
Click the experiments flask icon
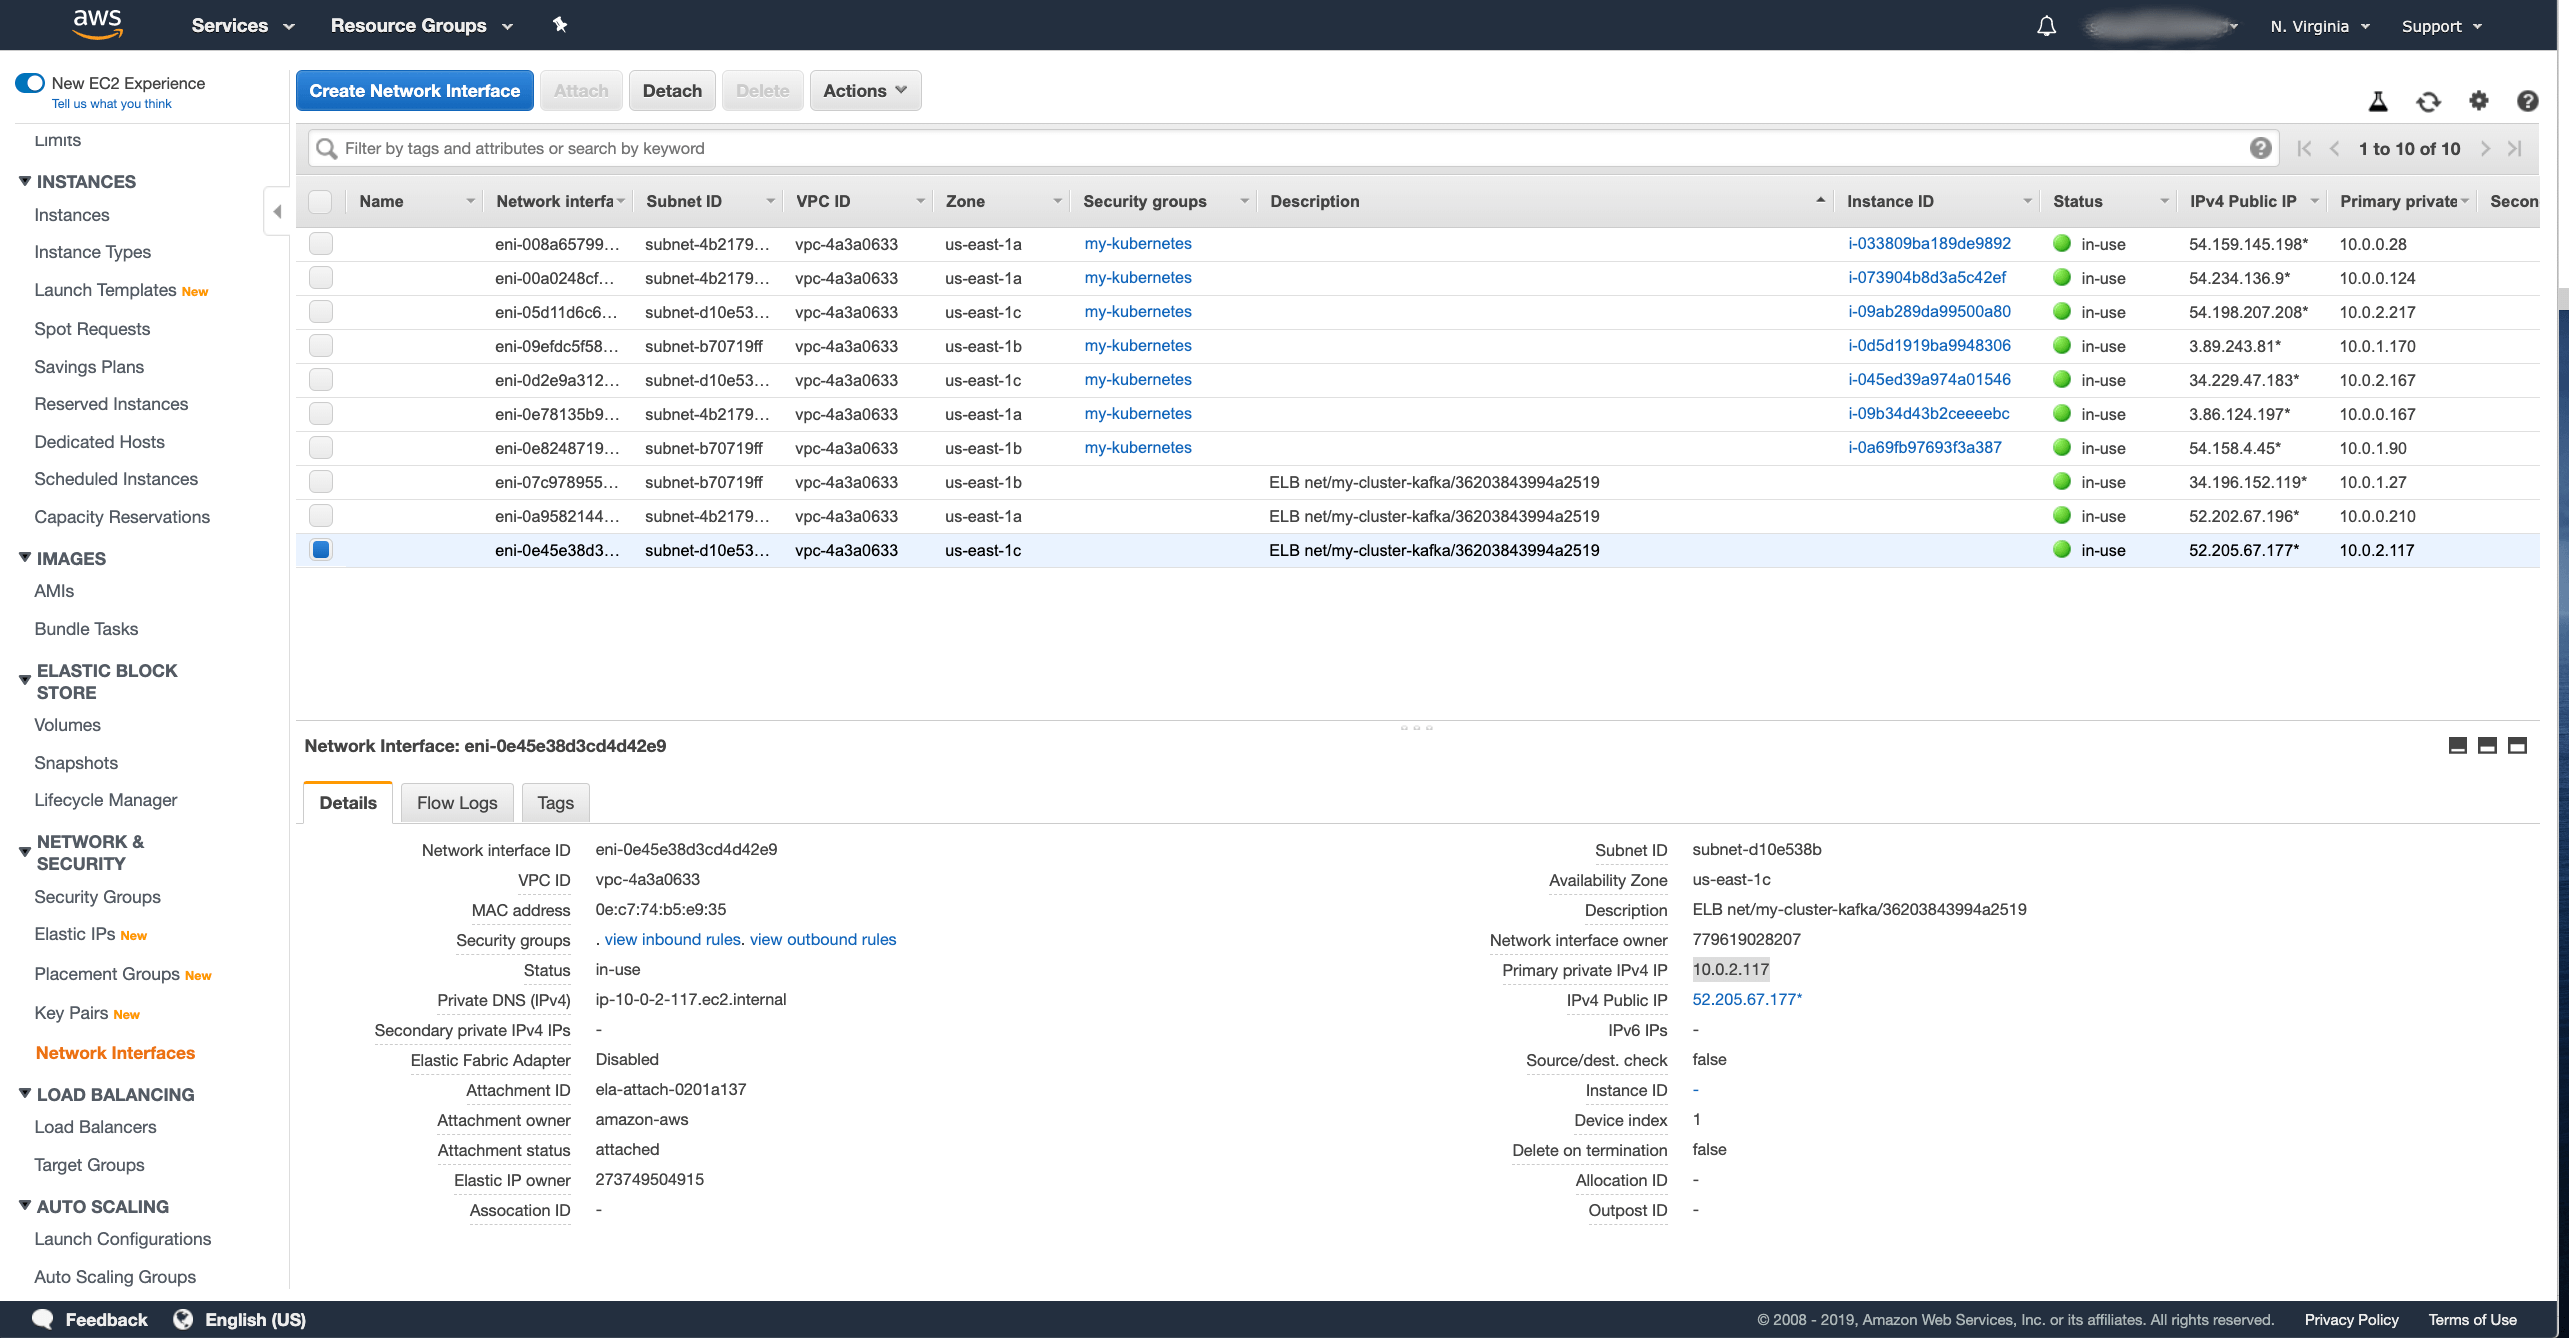coord(2378,101)
